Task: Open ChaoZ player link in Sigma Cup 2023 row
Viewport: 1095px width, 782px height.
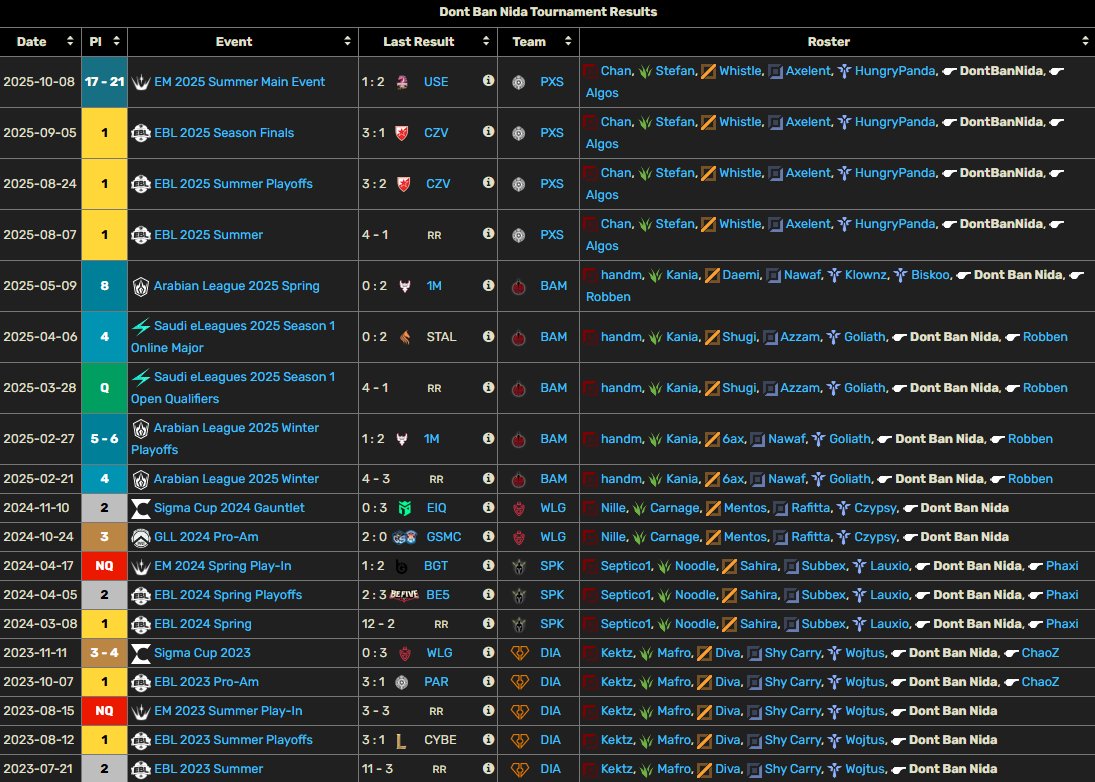Action: tap(1041, 653)
